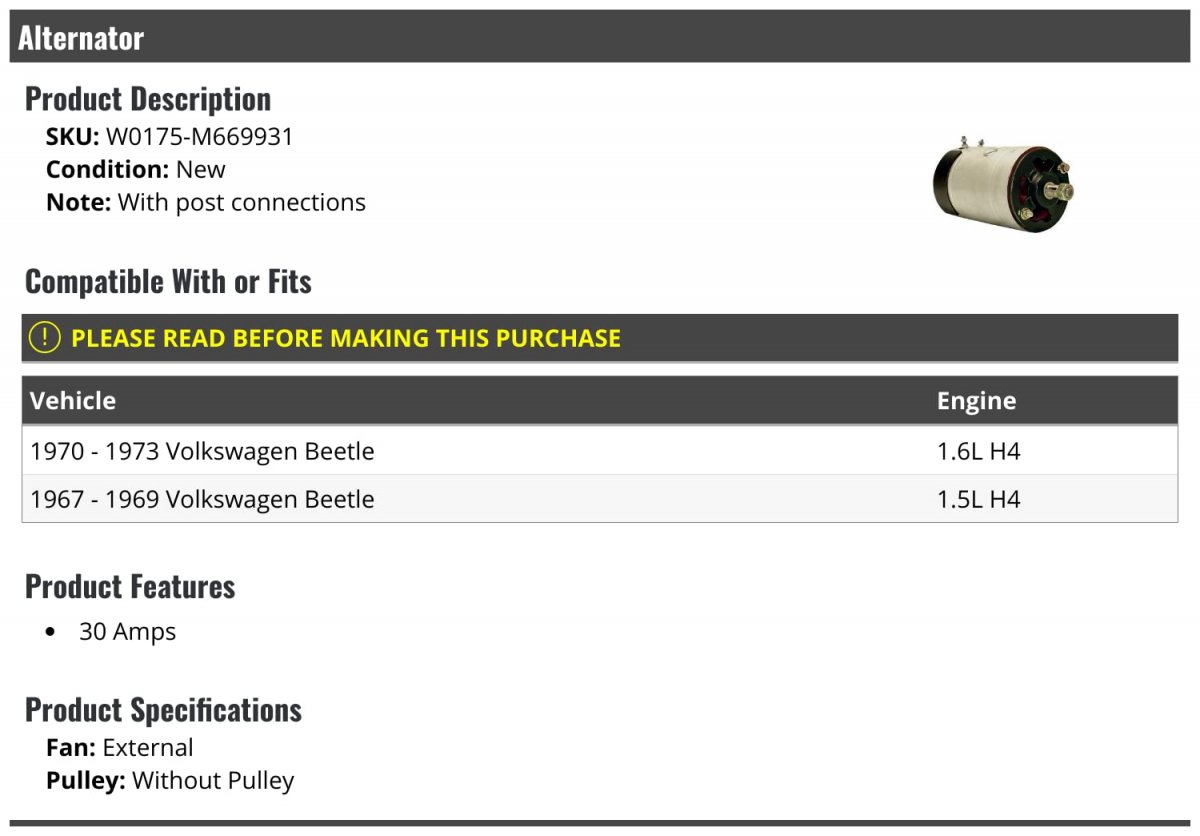The height and width of the screenshot is (836, 1200).
Task: Select the 1970 - 1973 Volkswagen Beetle row
Action: point(600,451)
